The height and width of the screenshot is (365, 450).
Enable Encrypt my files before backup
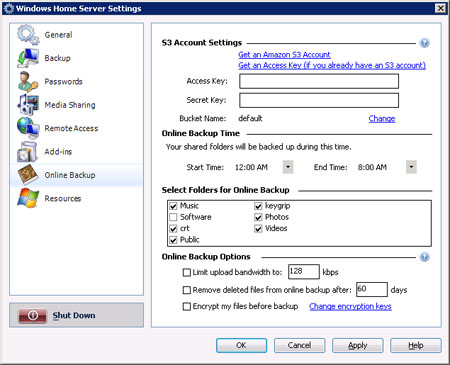pyautogui.click(x=187, y=306)
